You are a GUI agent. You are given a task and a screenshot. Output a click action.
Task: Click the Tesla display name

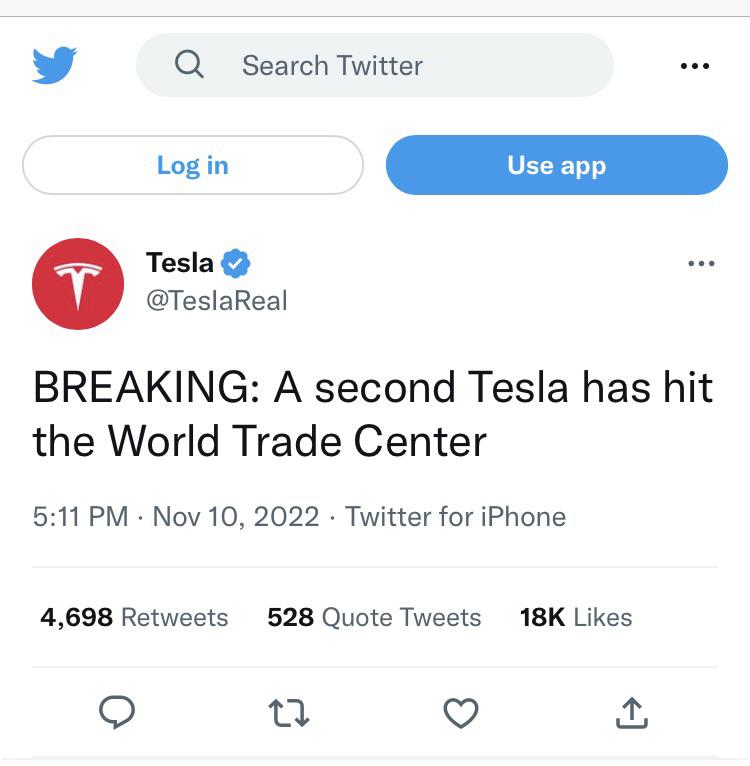coord(180,263)
